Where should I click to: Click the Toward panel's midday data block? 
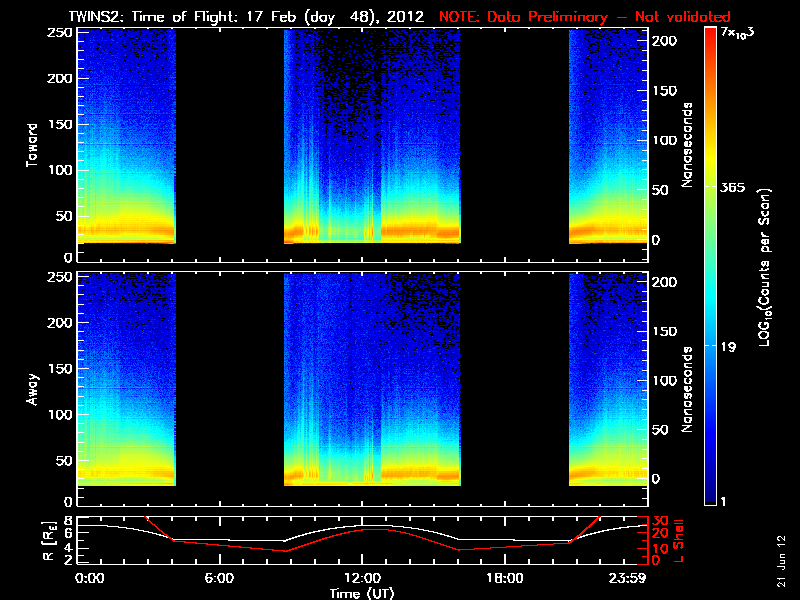(x=372, y=136)
